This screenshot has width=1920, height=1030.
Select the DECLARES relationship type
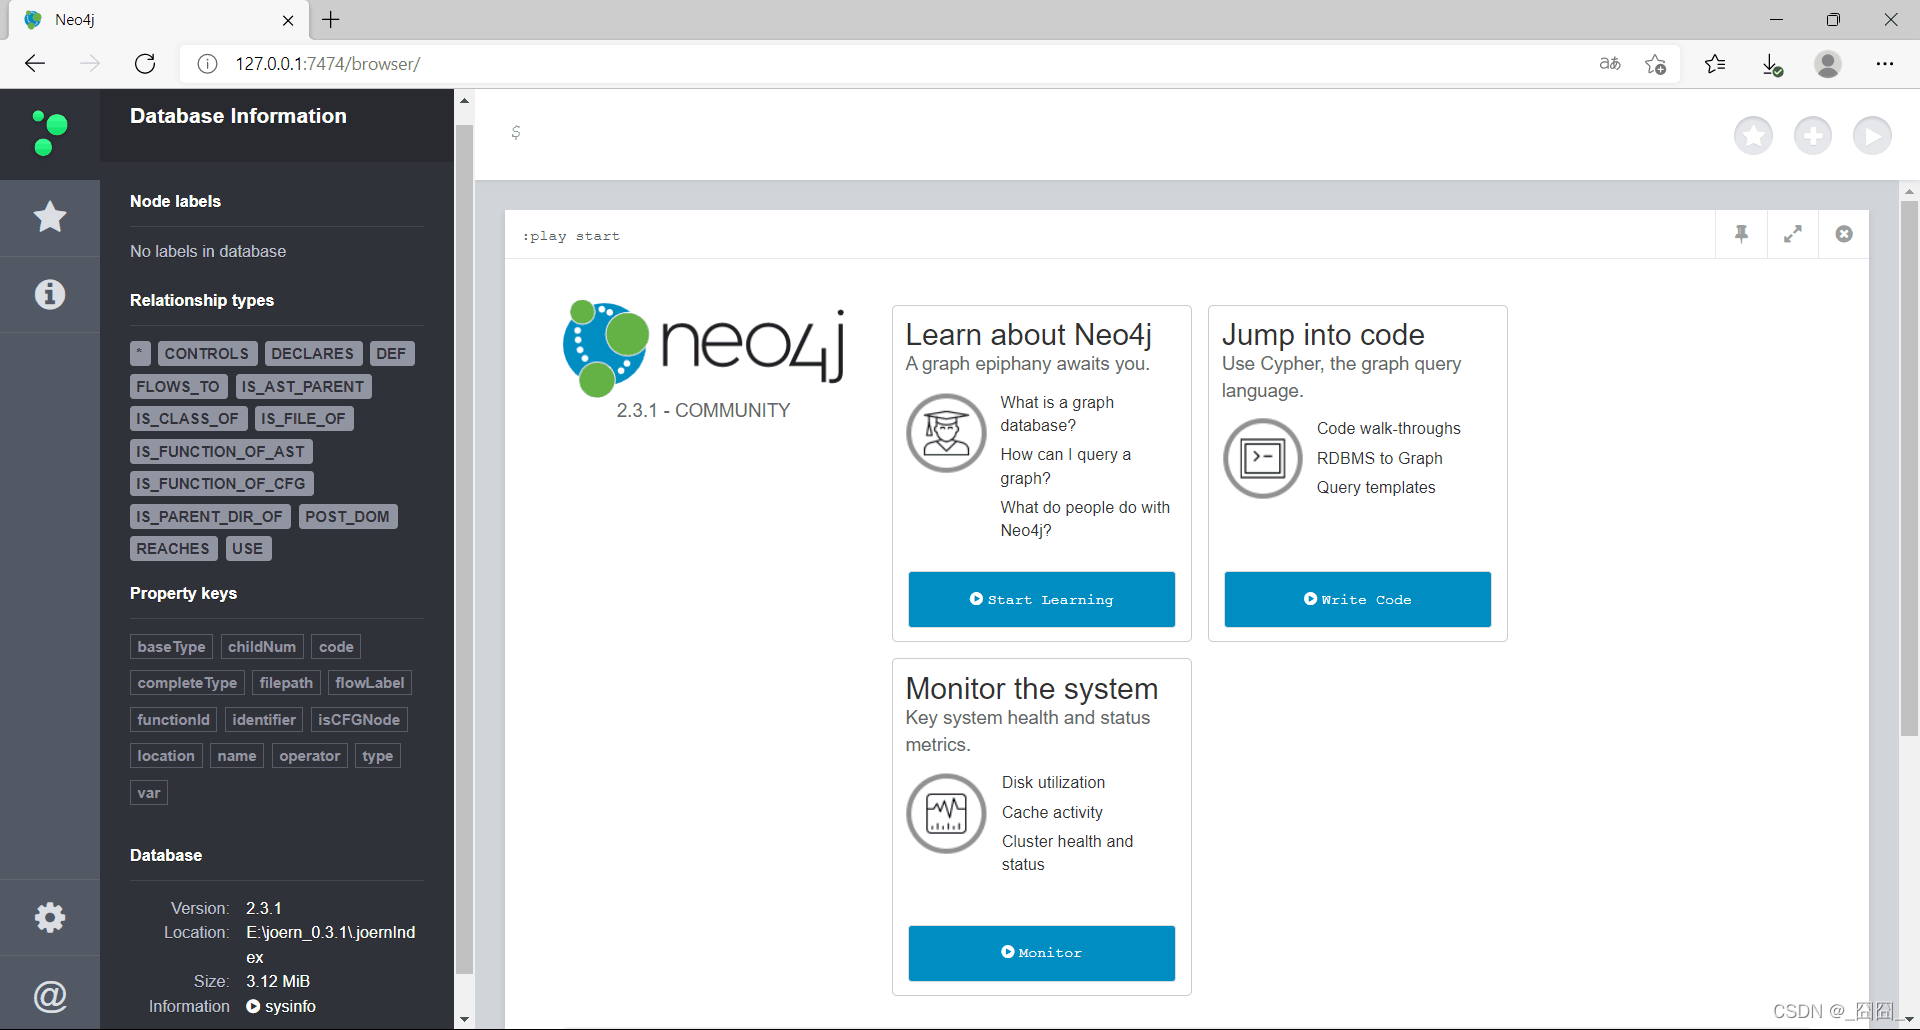(x=313, y=354)
